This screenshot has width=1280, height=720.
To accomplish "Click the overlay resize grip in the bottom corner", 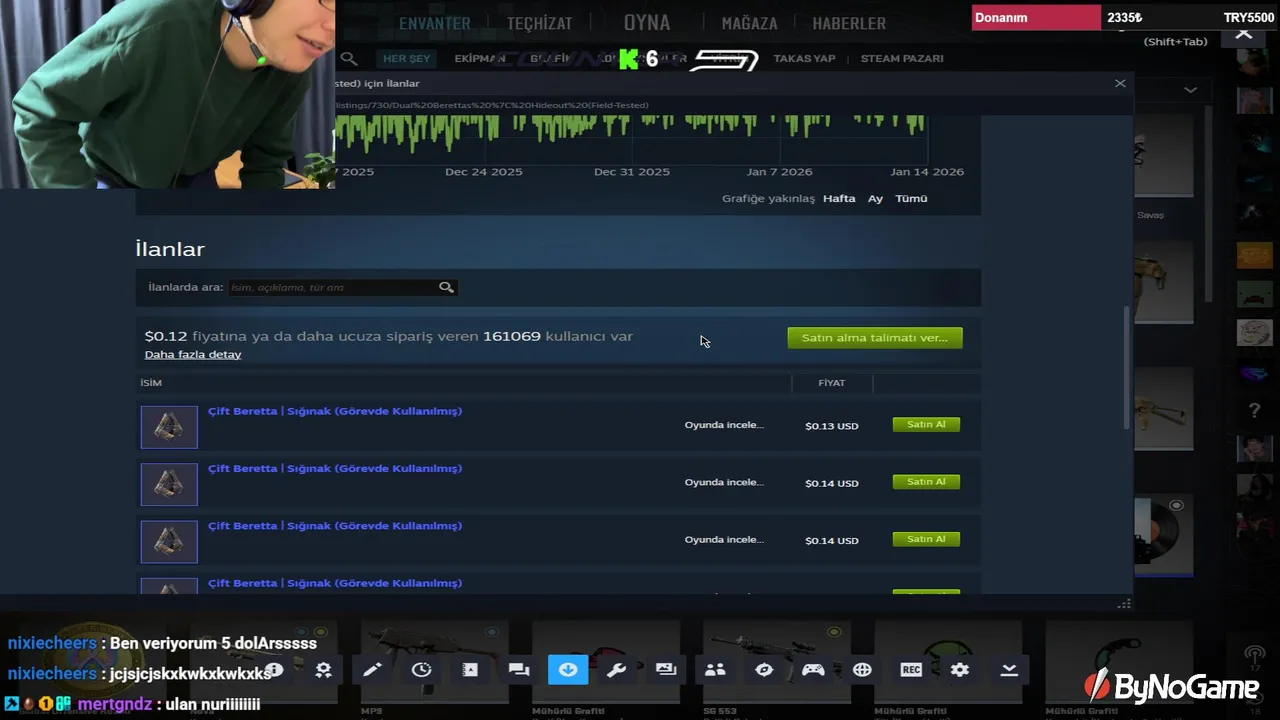I will tap(1124, 604).
